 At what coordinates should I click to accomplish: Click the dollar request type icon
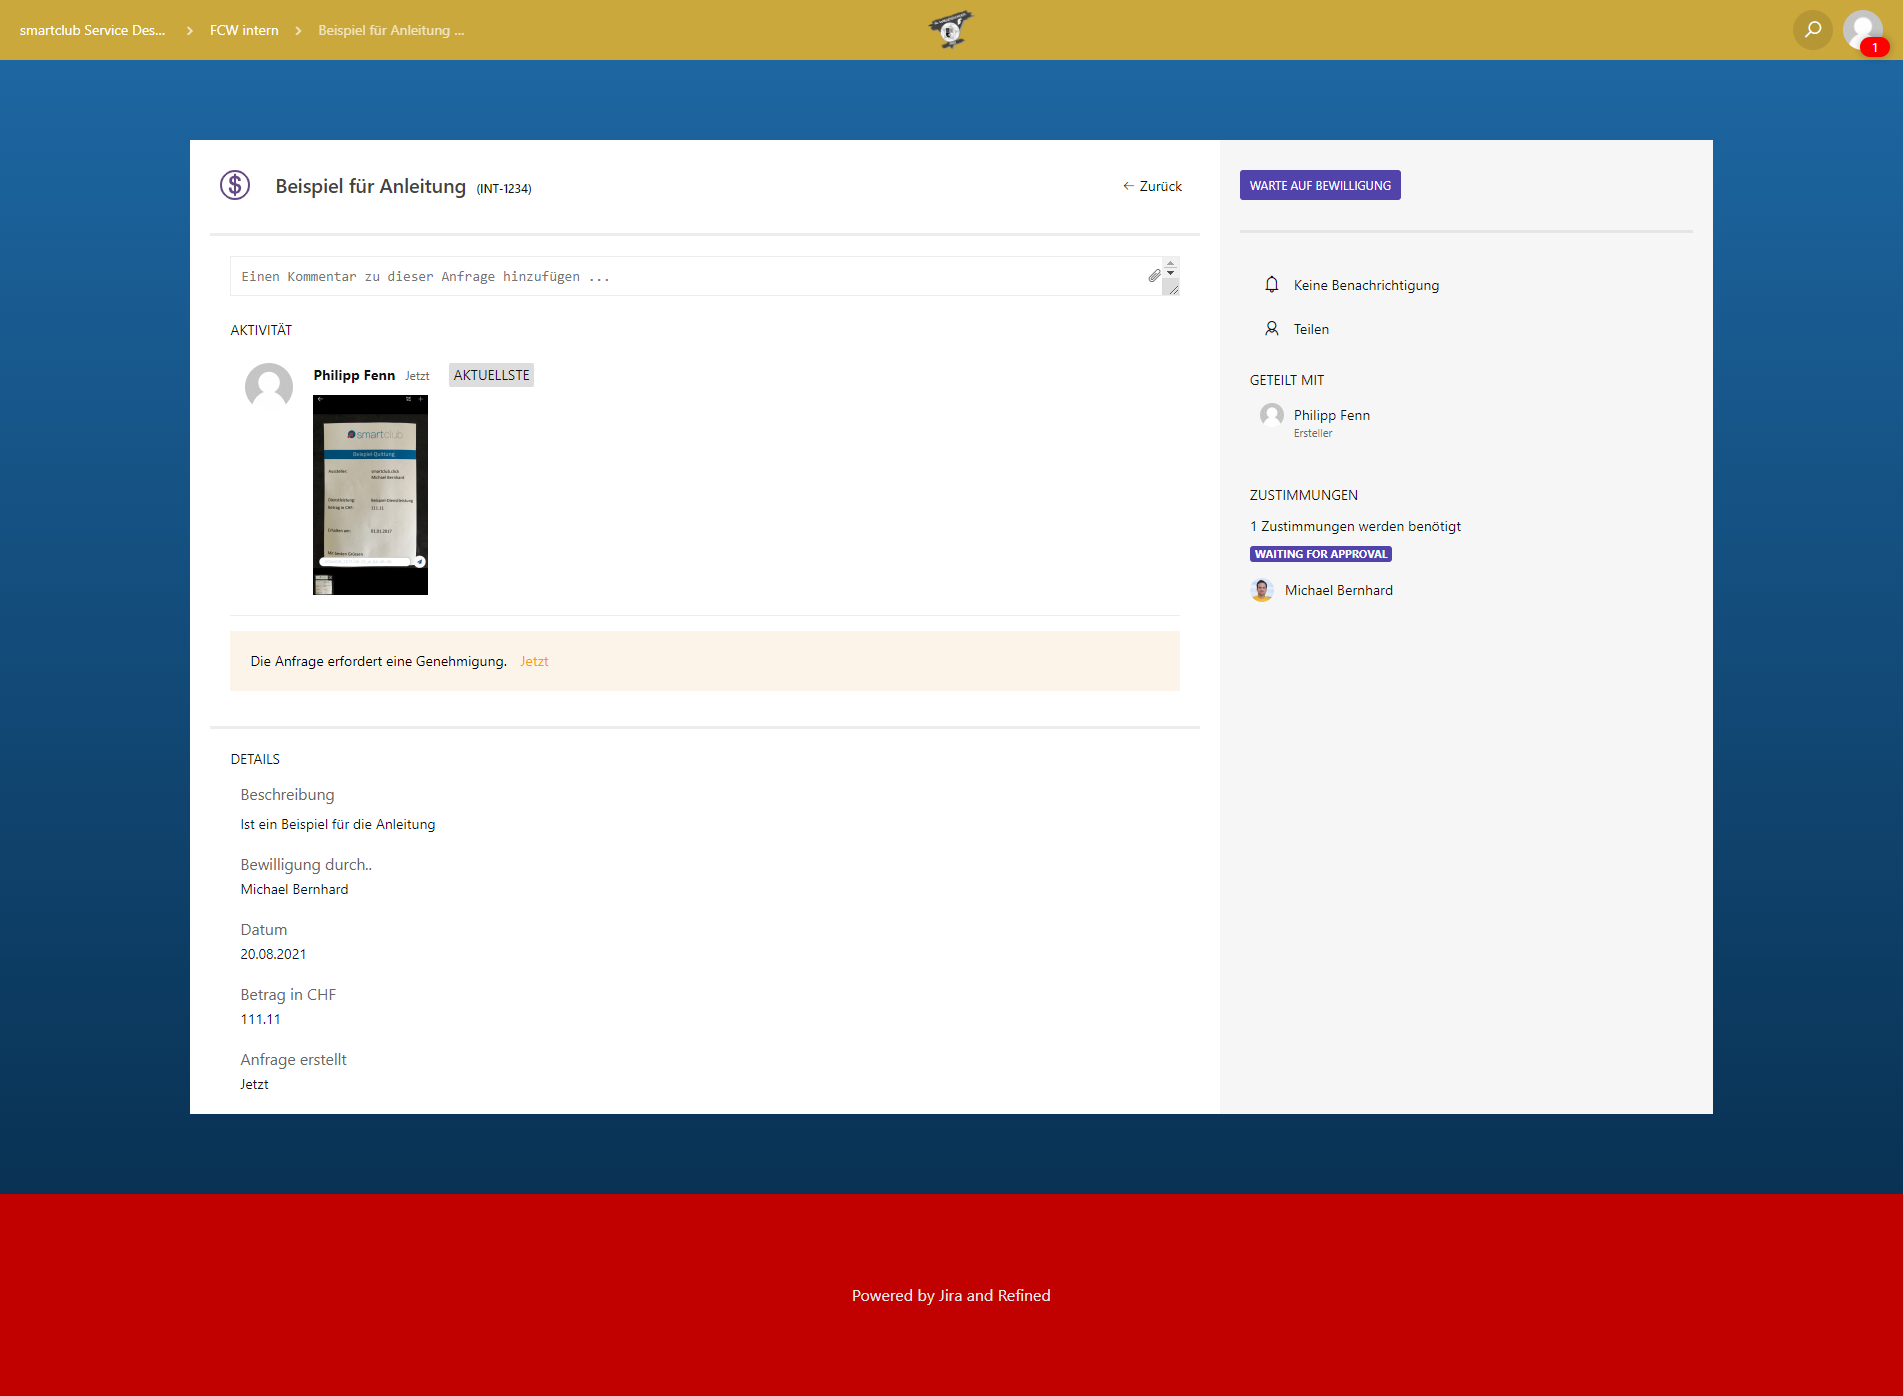[x=235, y=185]
